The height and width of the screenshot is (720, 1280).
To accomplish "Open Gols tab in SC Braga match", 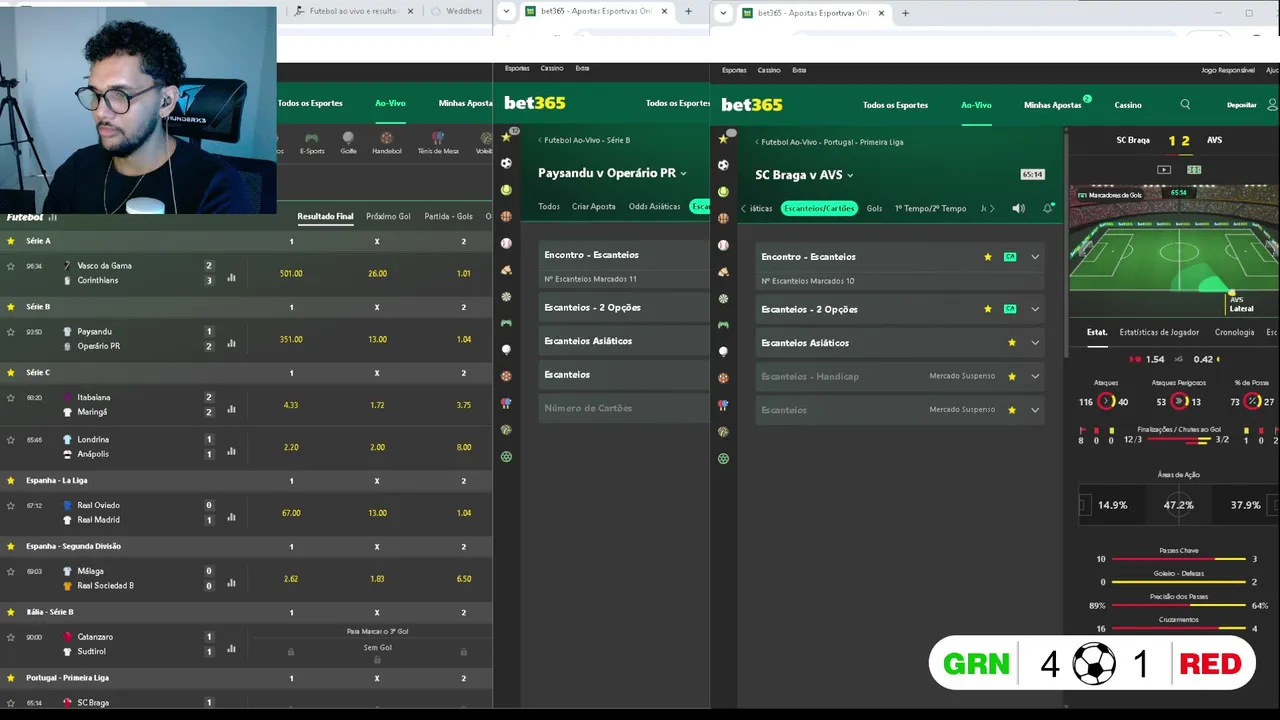I will tap(874, 208).
